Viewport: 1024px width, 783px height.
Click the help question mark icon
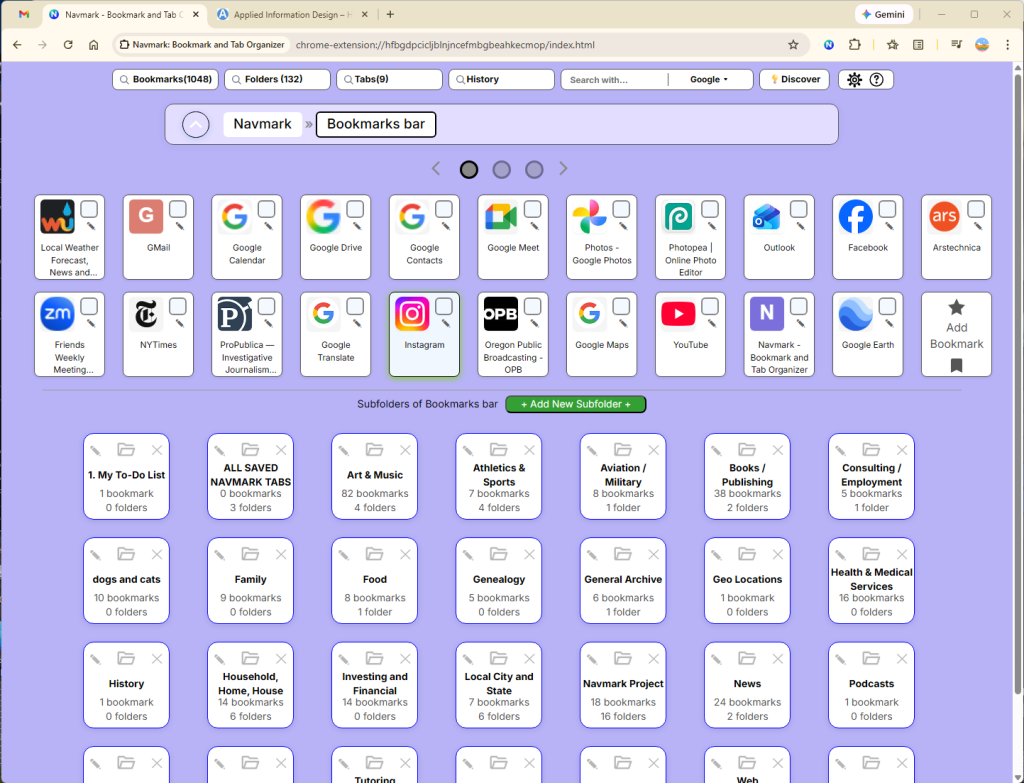(x=877, y=80)
